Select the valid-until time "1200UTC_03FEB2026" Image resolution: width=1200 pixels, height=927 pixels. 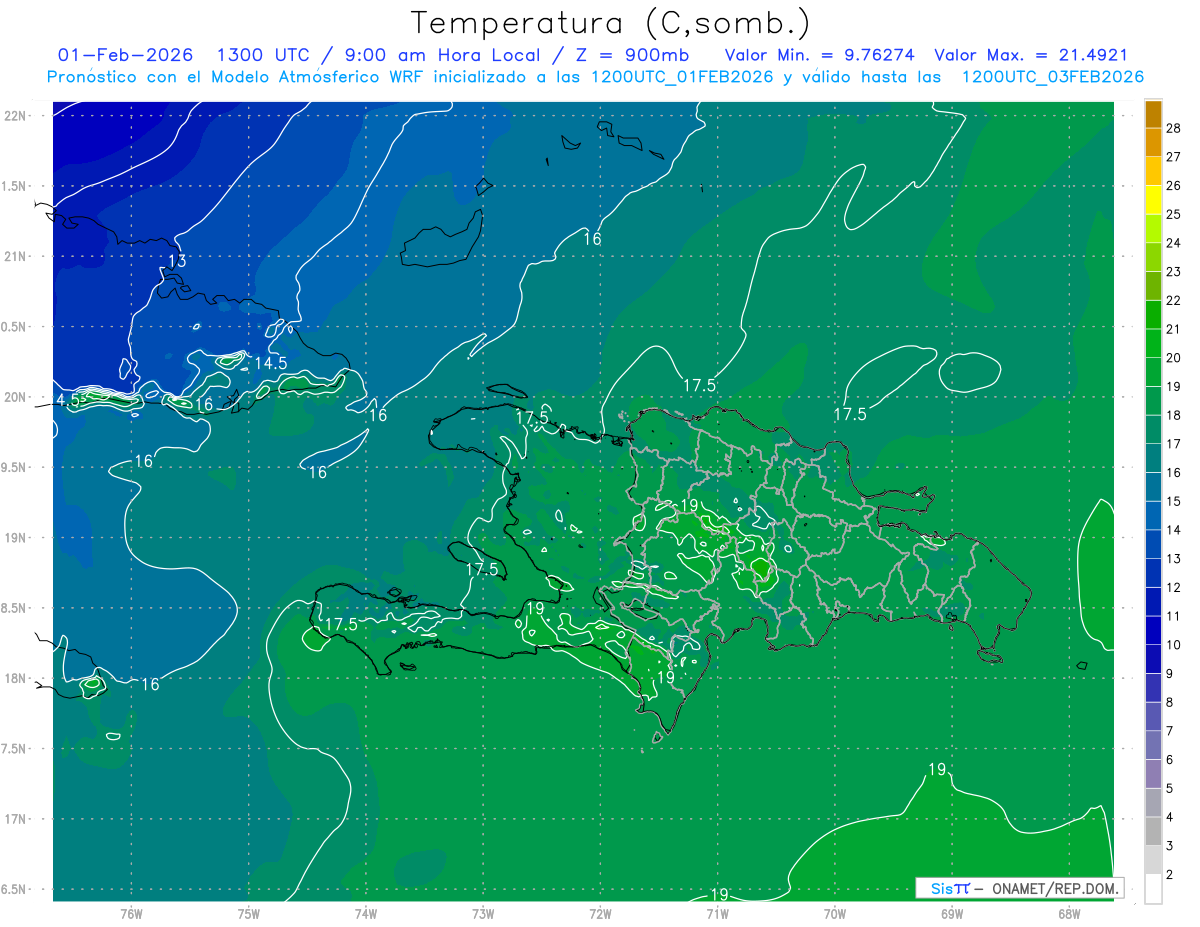tap(1052, 77)
